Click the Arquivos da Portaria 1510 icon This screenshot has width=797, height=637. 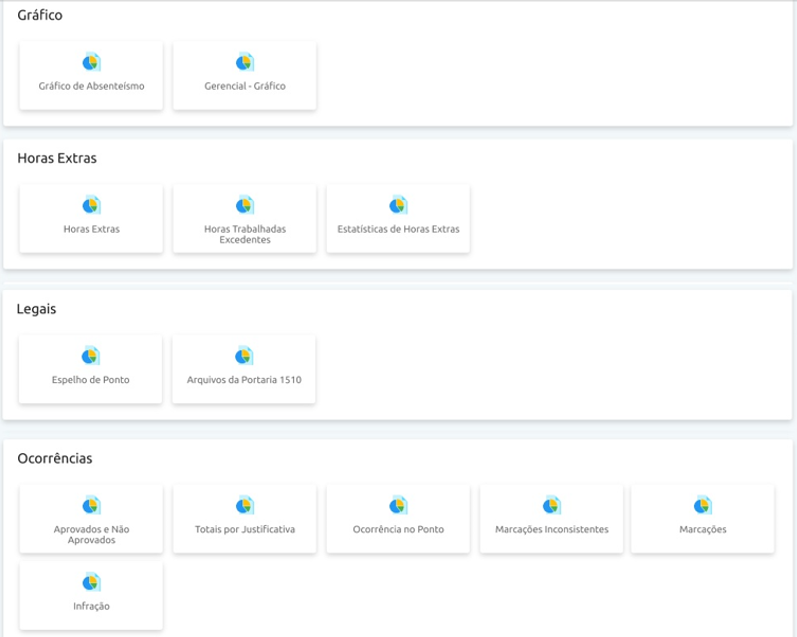coord(244,356)
